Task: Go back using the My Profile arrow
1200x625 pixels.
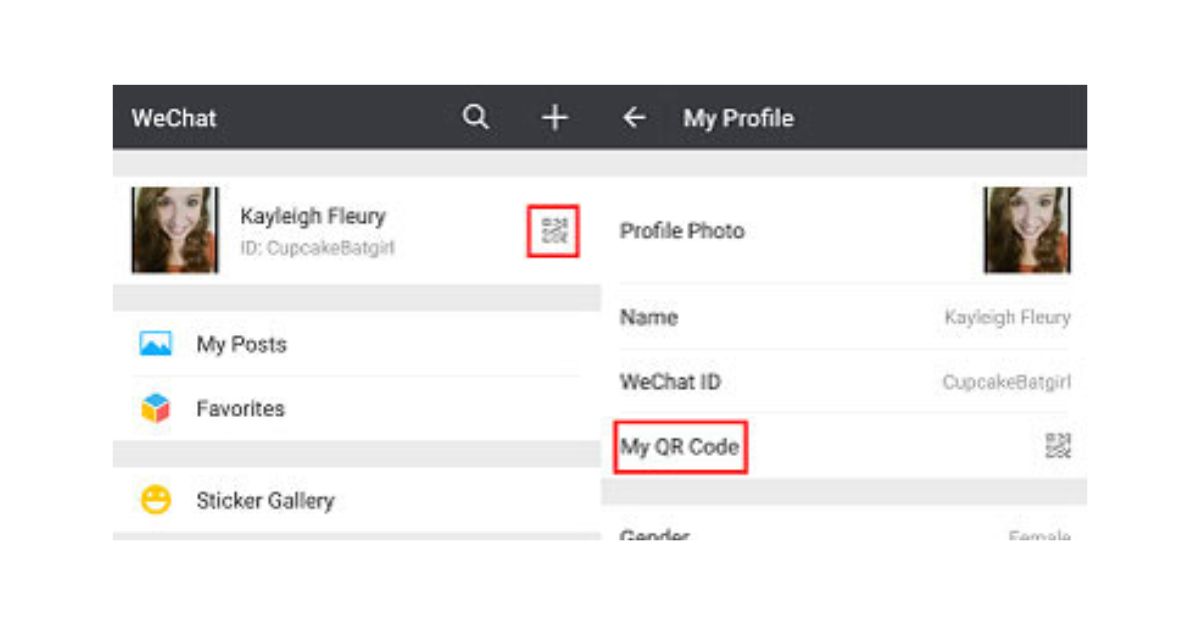Action: click(634, 118)
